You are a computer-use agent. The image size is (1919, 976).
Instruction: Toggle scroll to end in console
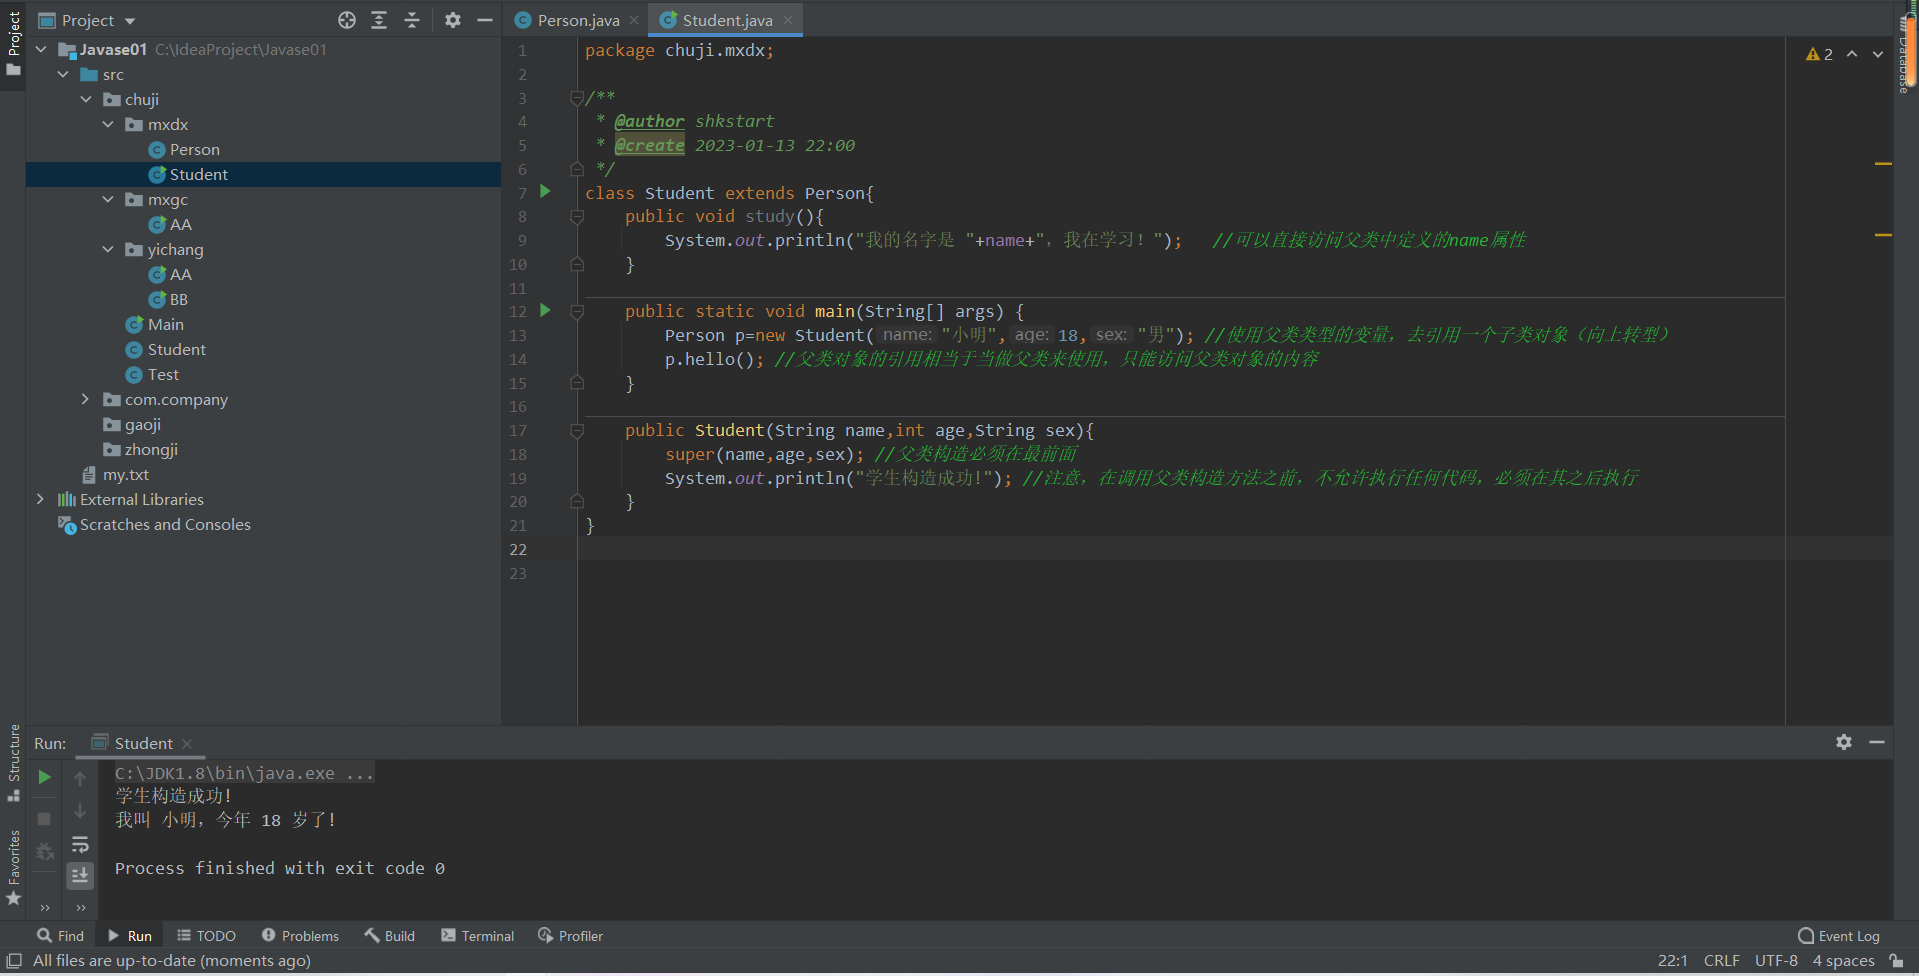[80, 876]
